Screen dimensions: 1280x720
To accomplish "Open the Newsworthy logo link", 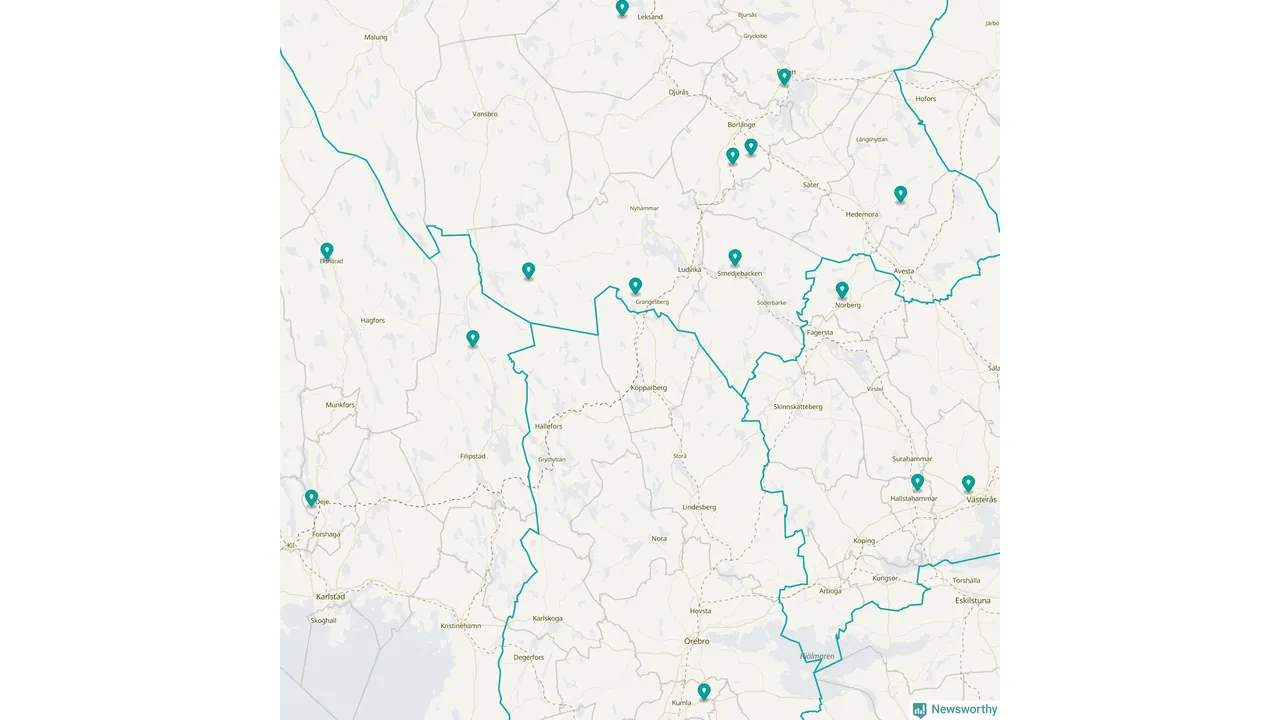I will click(x=955, y=709).
